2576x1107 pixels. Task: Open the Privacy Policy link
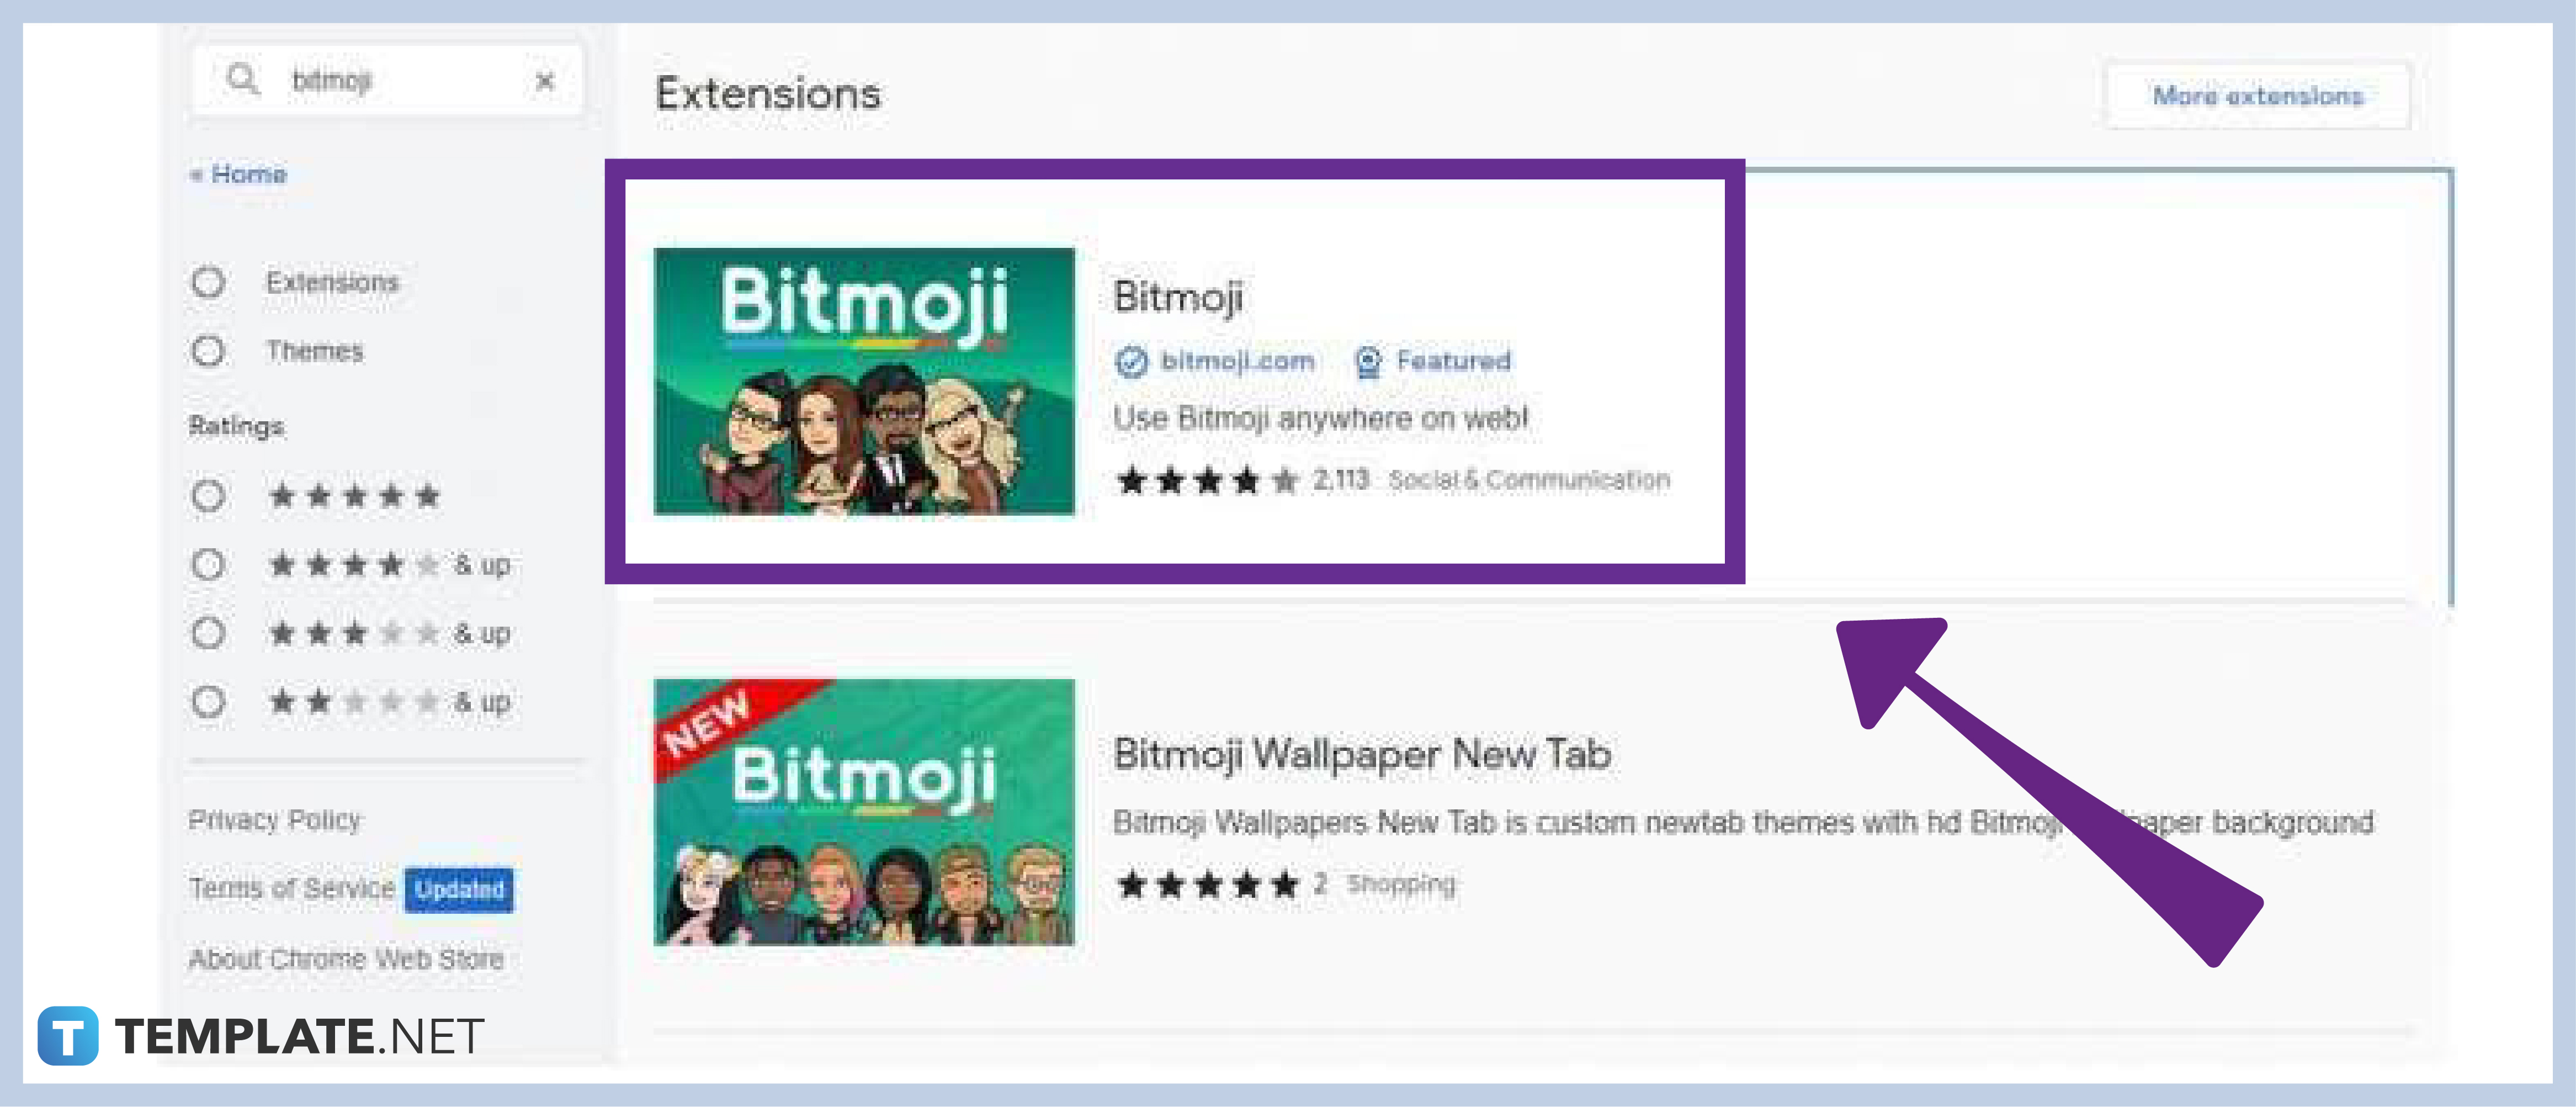click(x=275, y=820)
